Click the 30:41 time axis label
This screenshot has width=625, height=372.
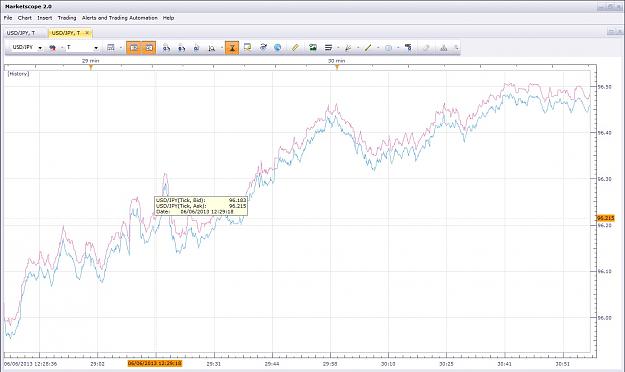click(505, 364)
